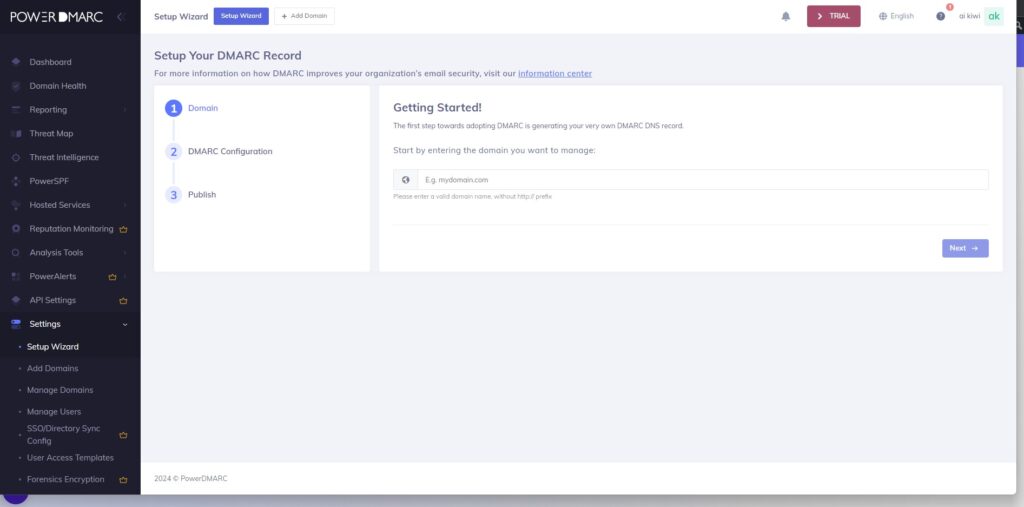The width and height of the screenshot is (1024, 507).
Task: Click the Domain Health shield icon
Action: [16, 86]
